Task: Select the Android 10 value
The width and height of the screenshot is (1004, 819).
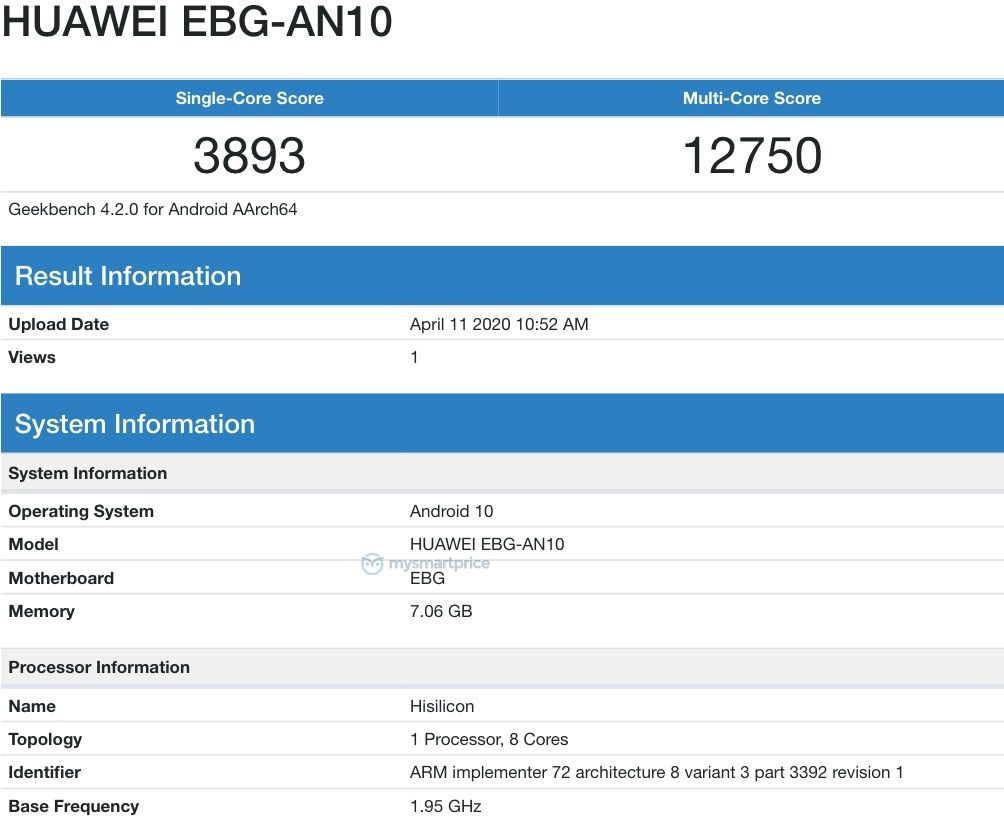Action: [451, 511]
